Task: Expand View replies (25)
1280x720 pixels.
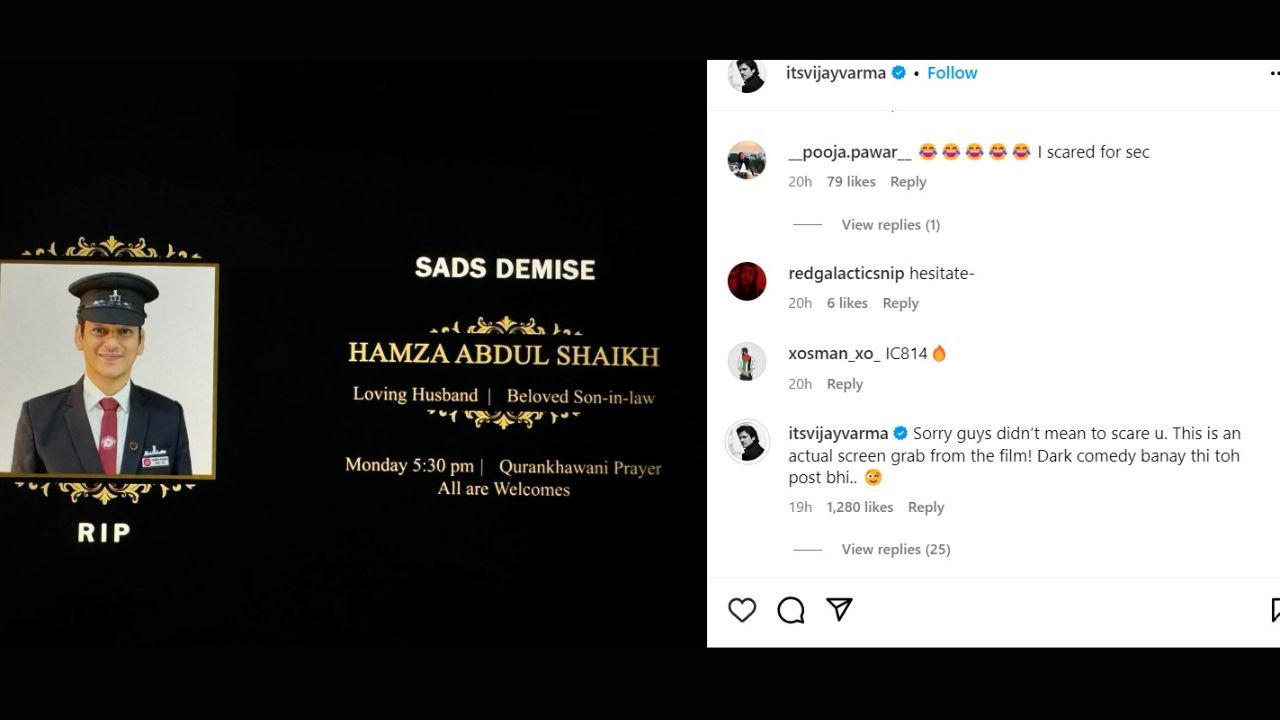Action: click(896, 549)
